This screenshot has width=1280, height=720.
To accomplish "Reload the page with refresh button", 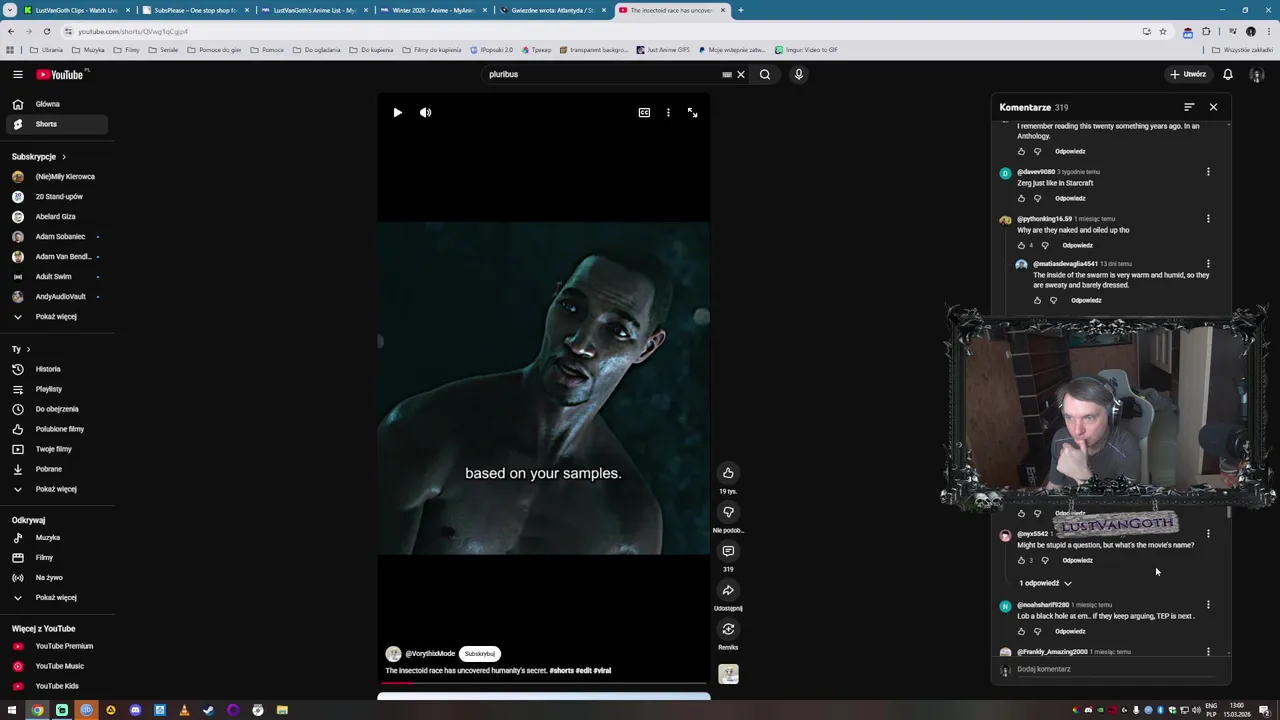I will [46, 31].
